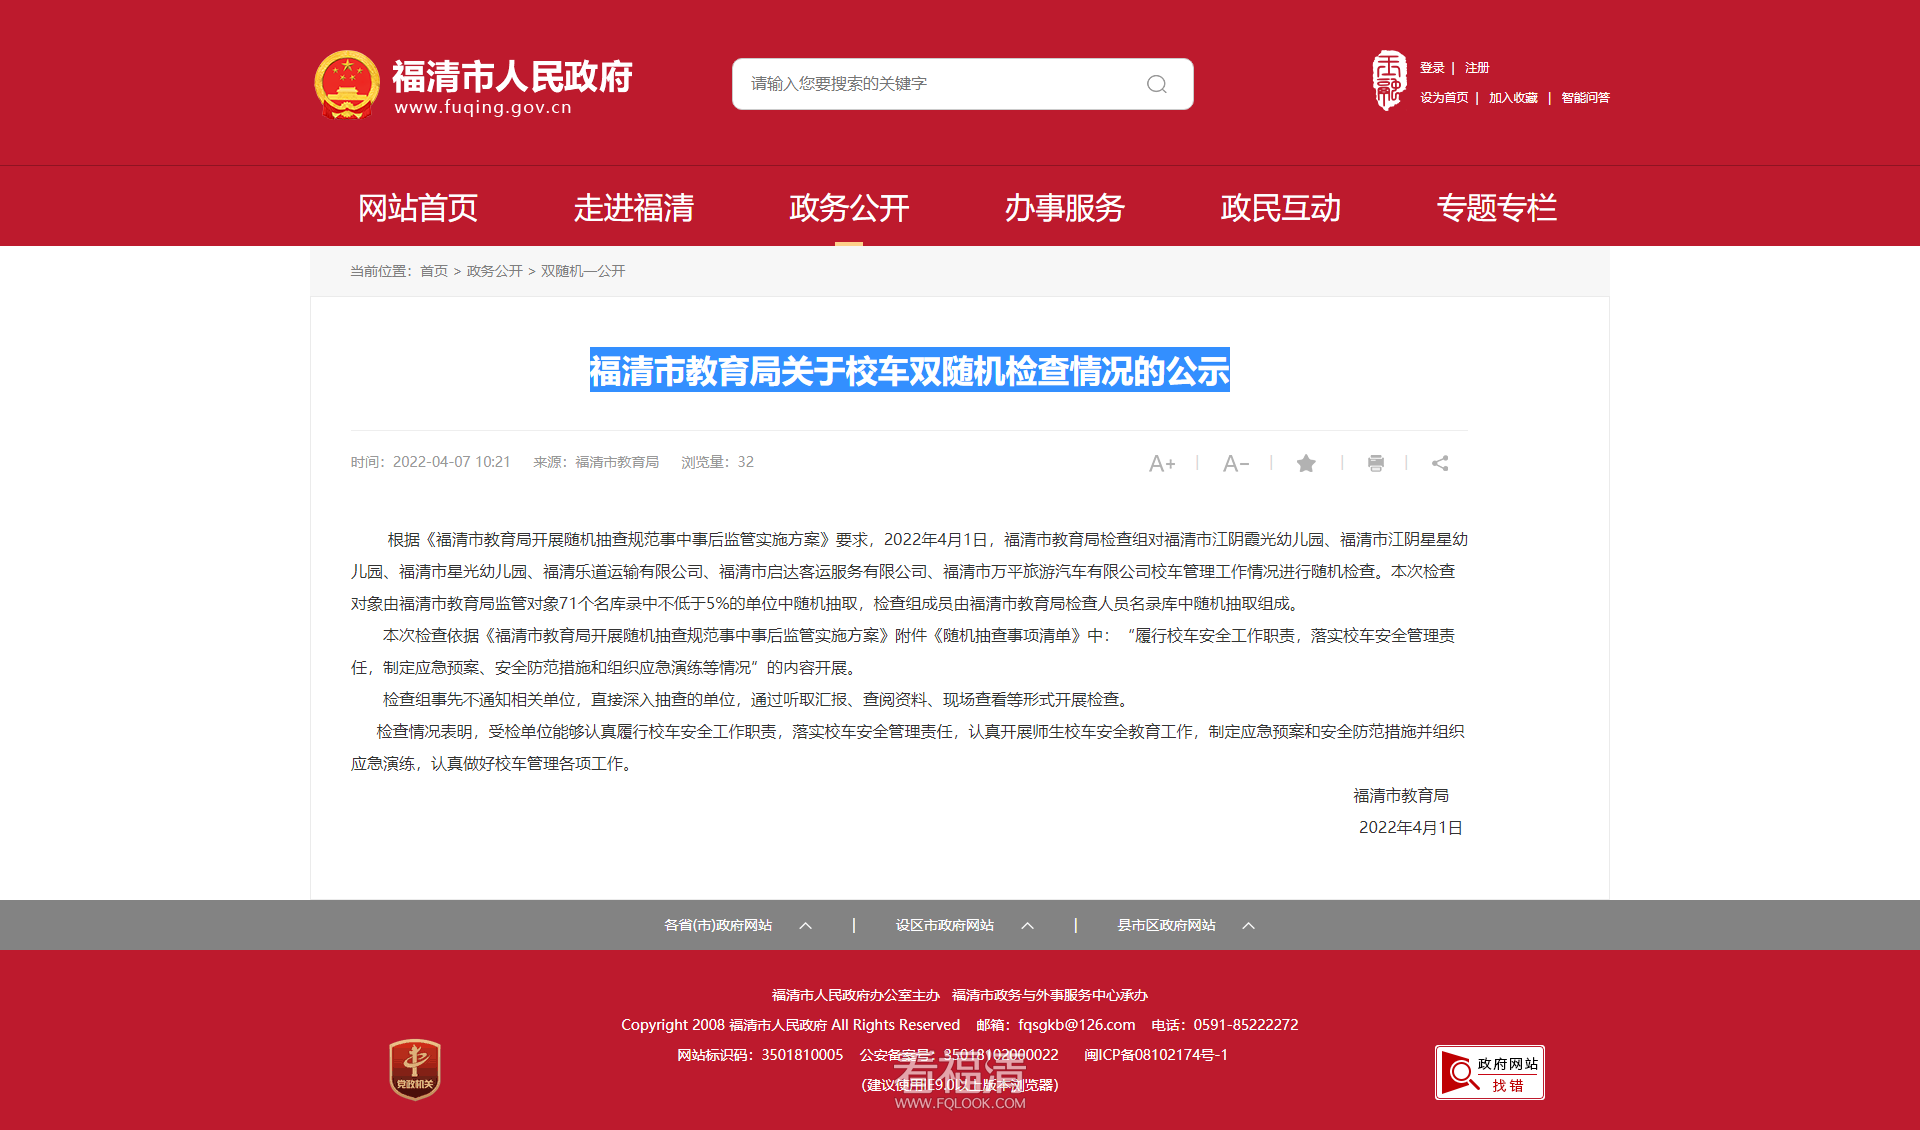
Task: Click the 登录 link
Action: [x=1432, y=68]
